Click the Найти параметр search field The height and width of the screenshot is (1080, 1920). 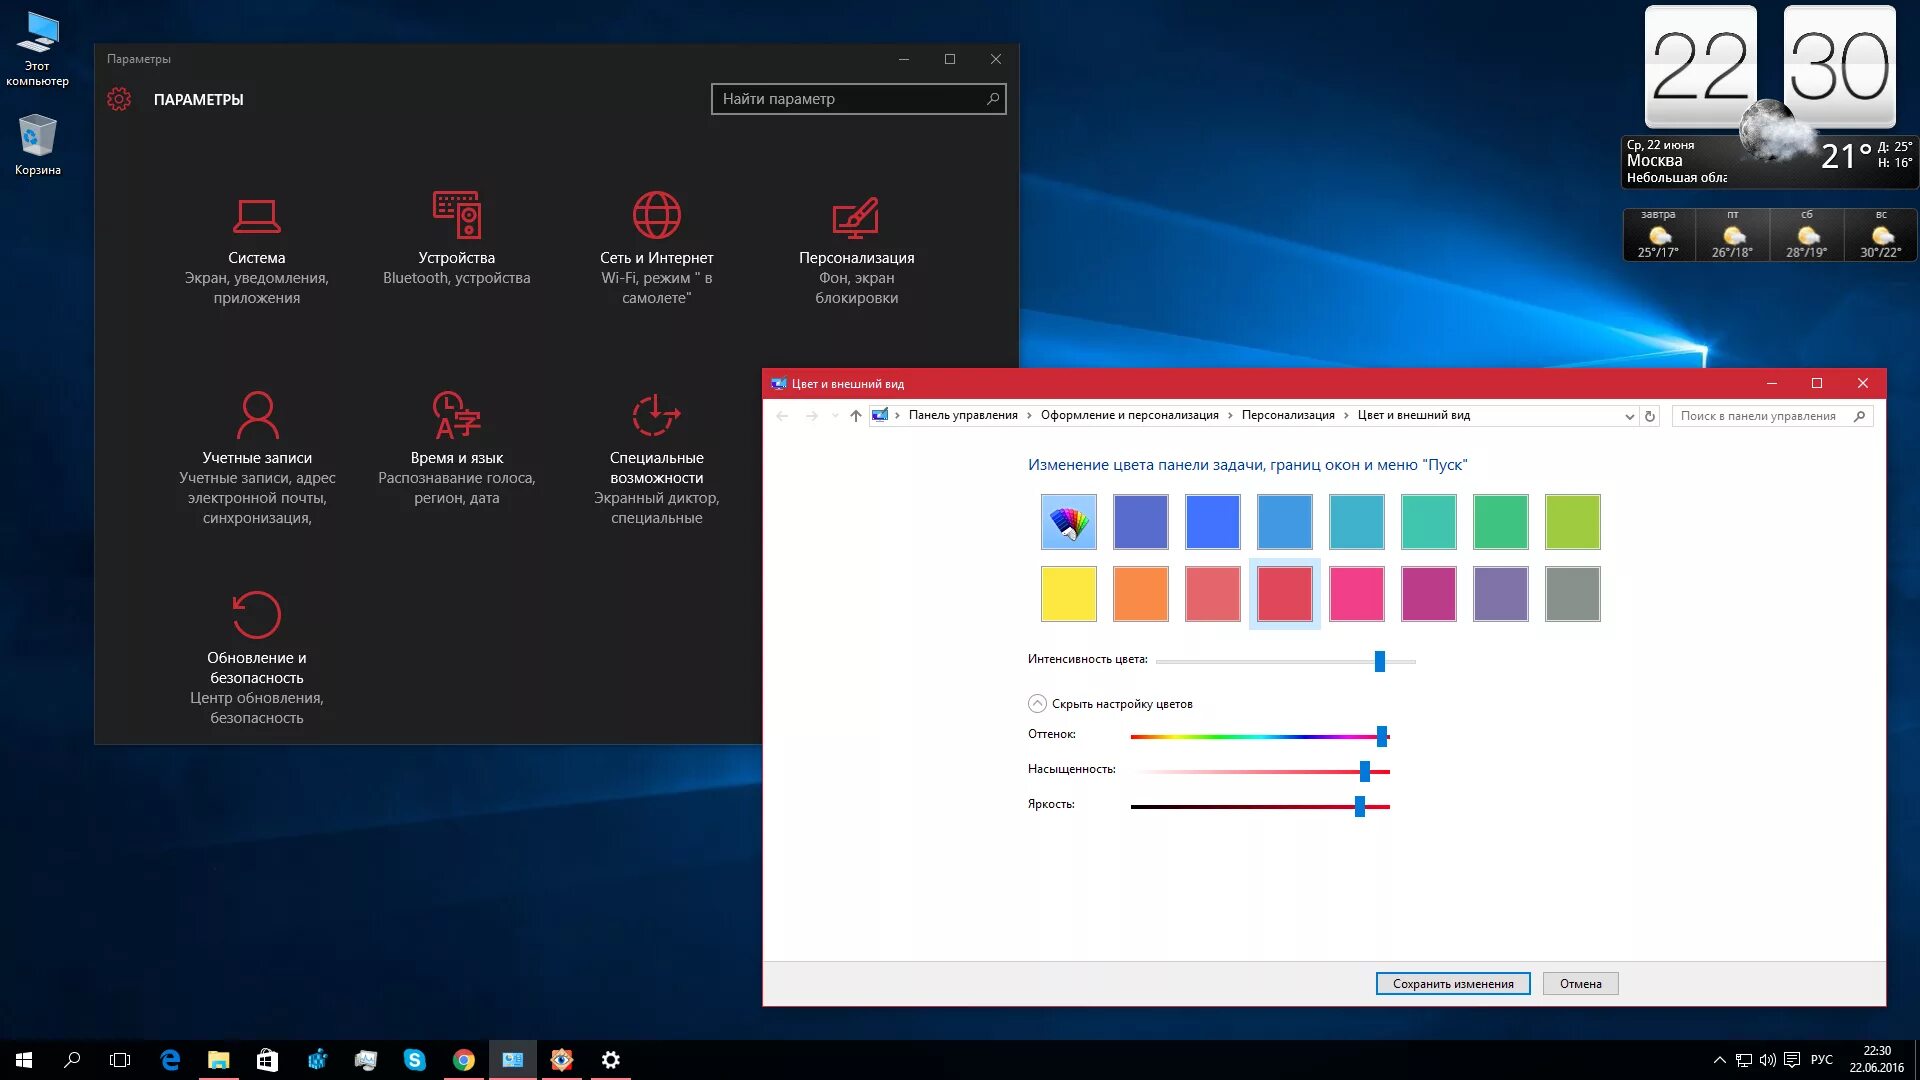850,99
